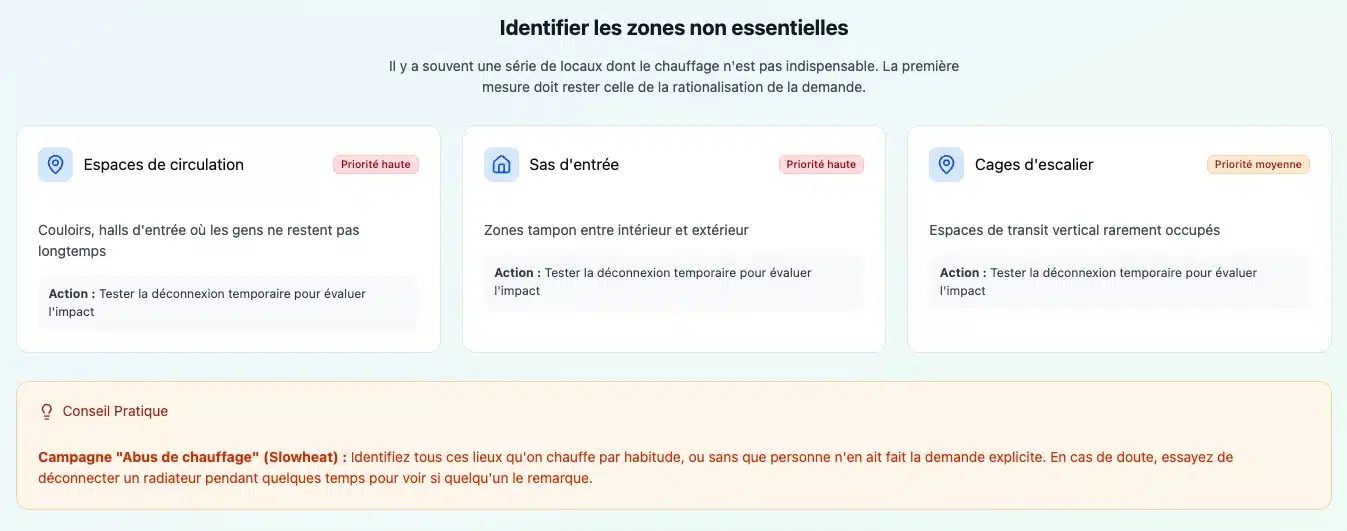The image size is (1347, 531).
Task: Open the Cages d'escalier card title
Action: [1034, 165]
